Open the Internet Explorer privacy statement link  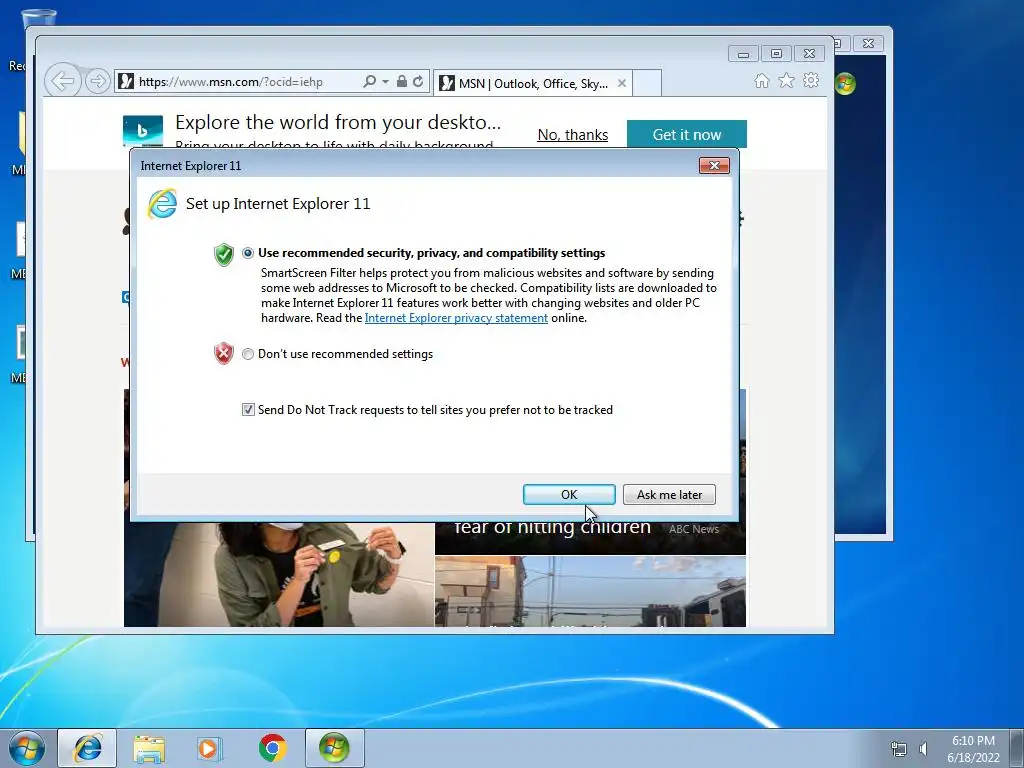tap(456, 318)
